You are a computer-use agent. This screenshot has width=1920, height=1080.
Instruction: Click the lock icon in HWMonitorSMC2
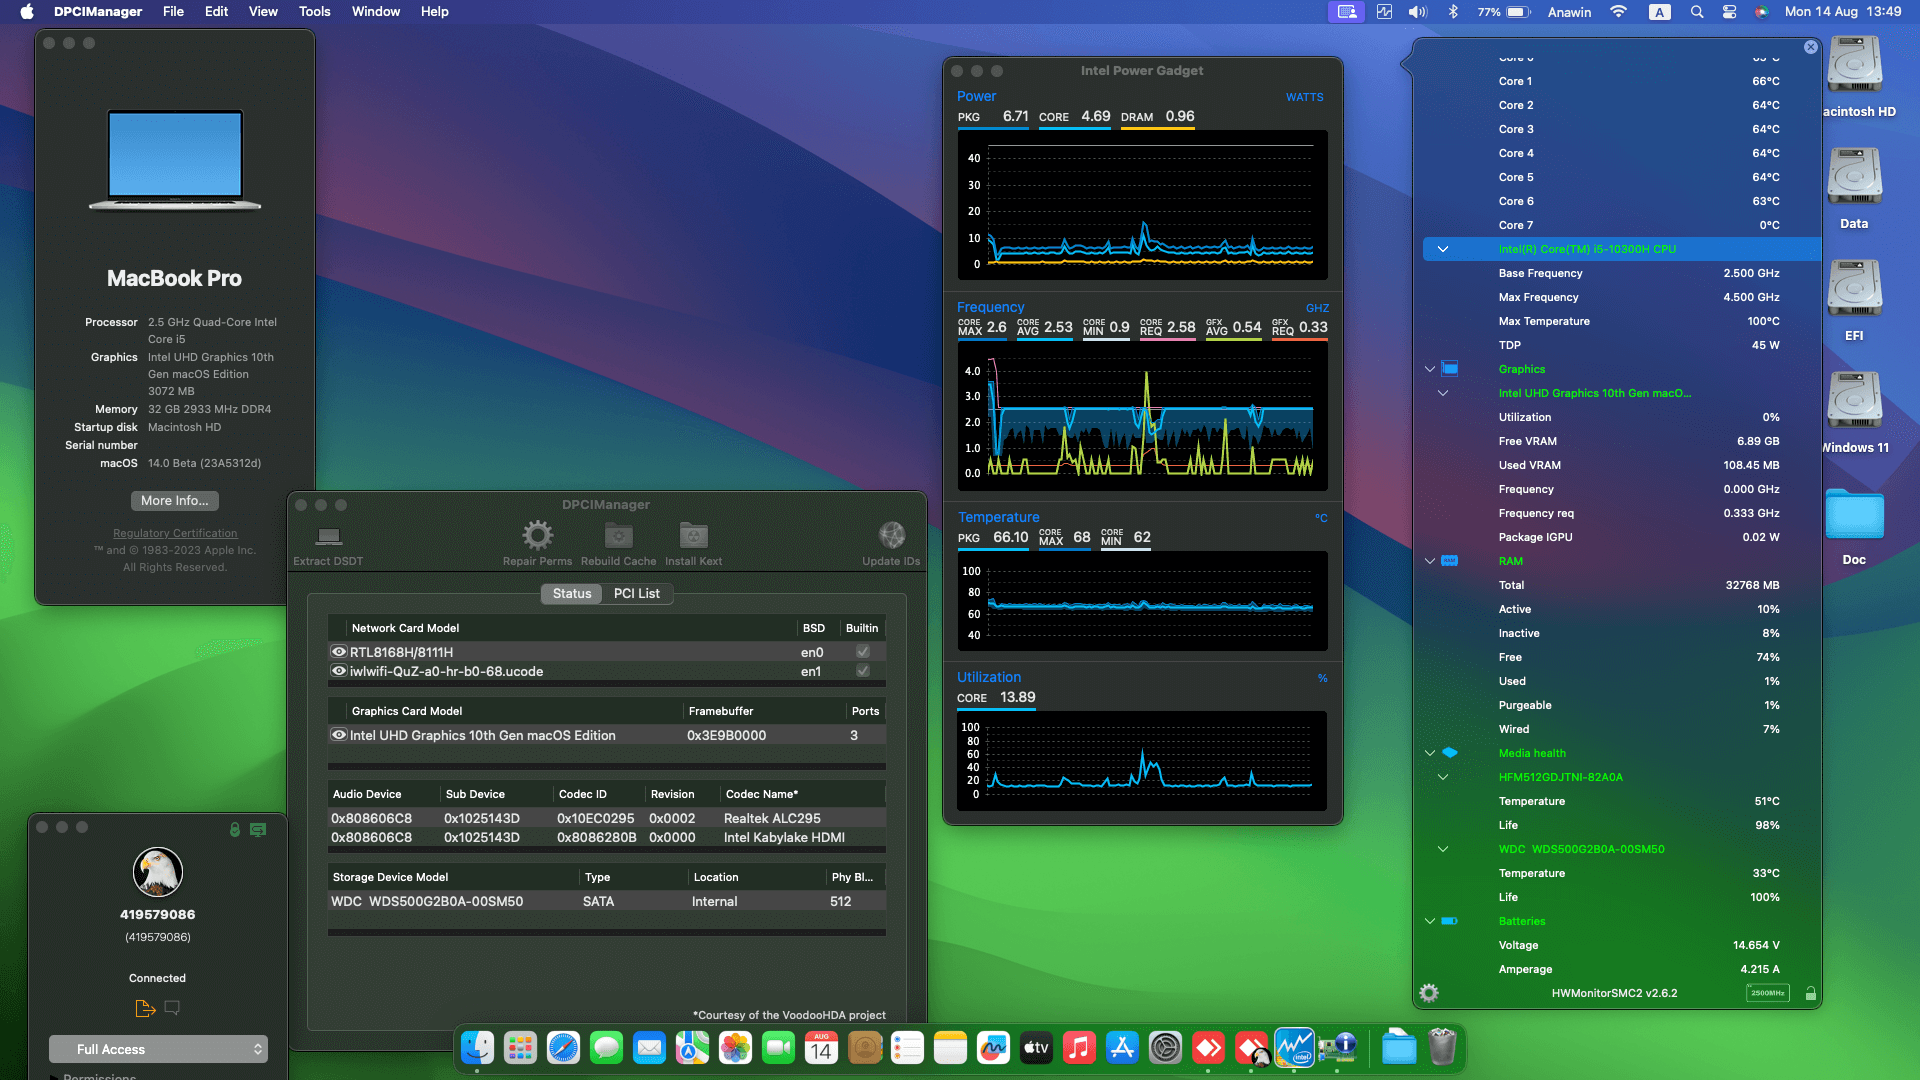click(1810, 993)
